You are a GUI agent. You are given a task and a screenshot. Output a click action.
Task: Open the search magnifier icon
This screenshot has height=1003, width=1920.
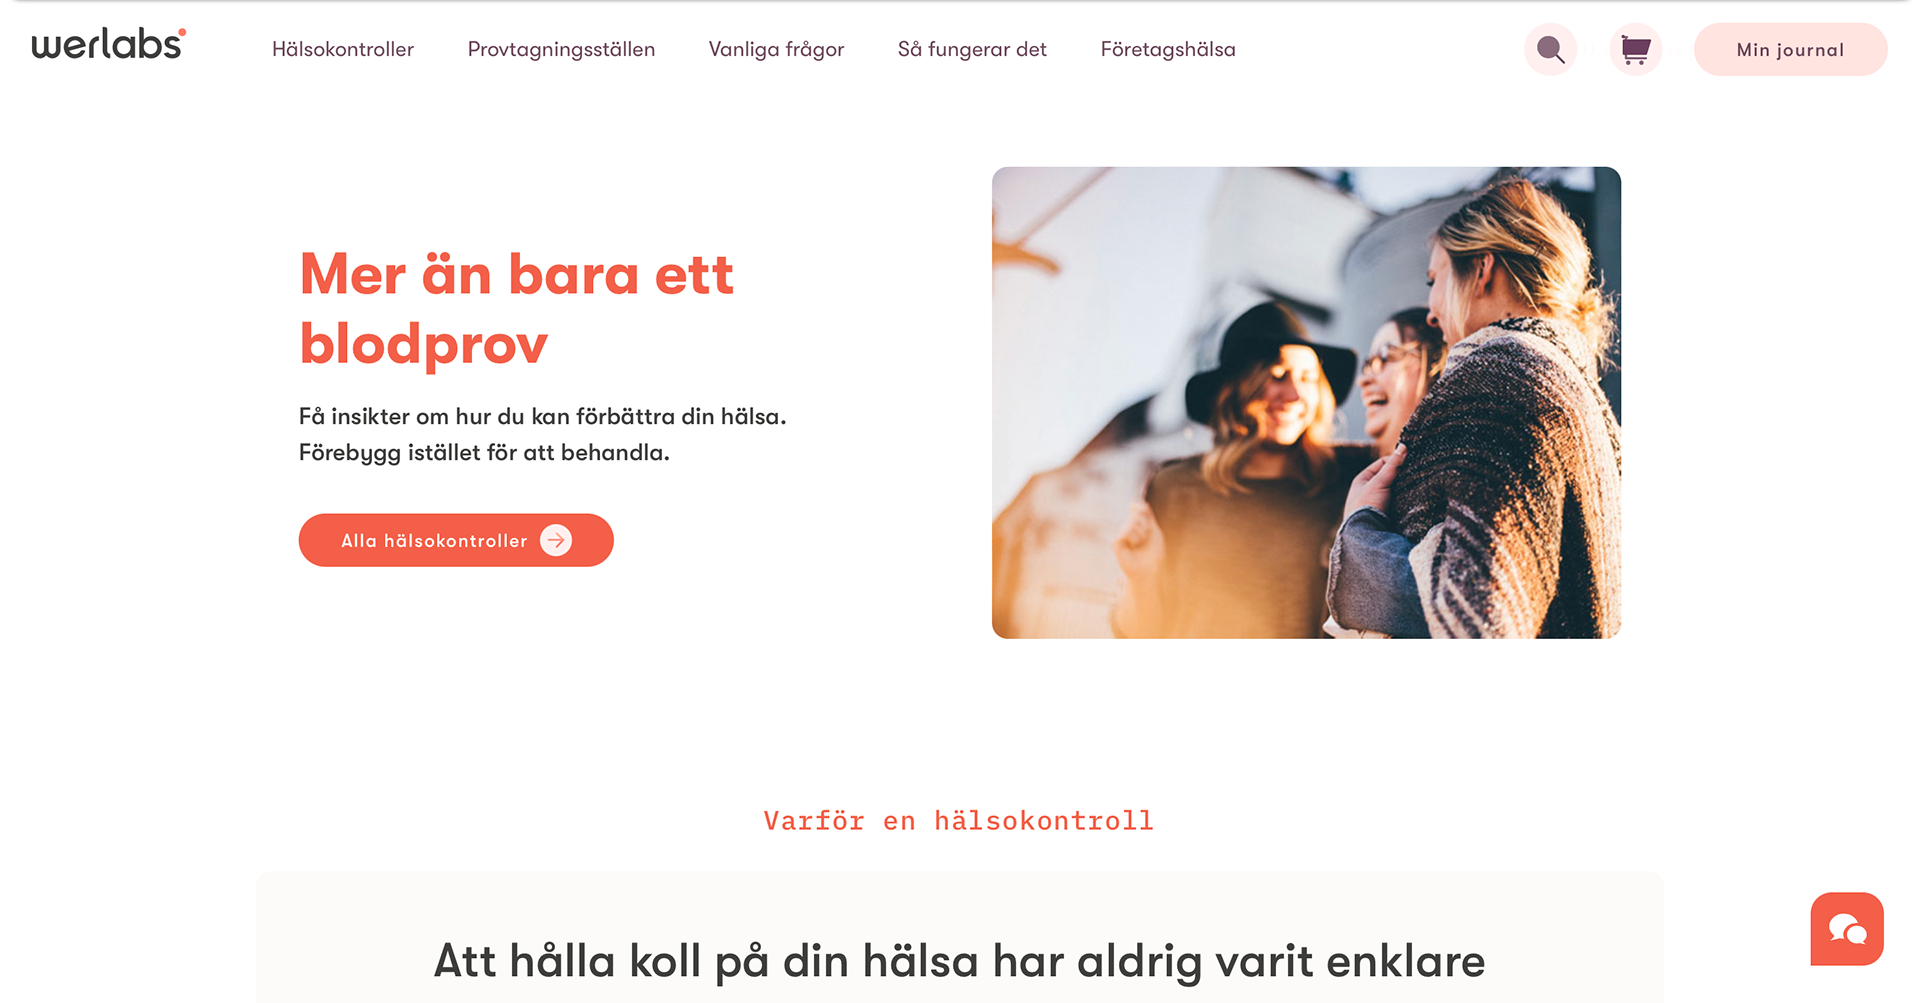1550,49
